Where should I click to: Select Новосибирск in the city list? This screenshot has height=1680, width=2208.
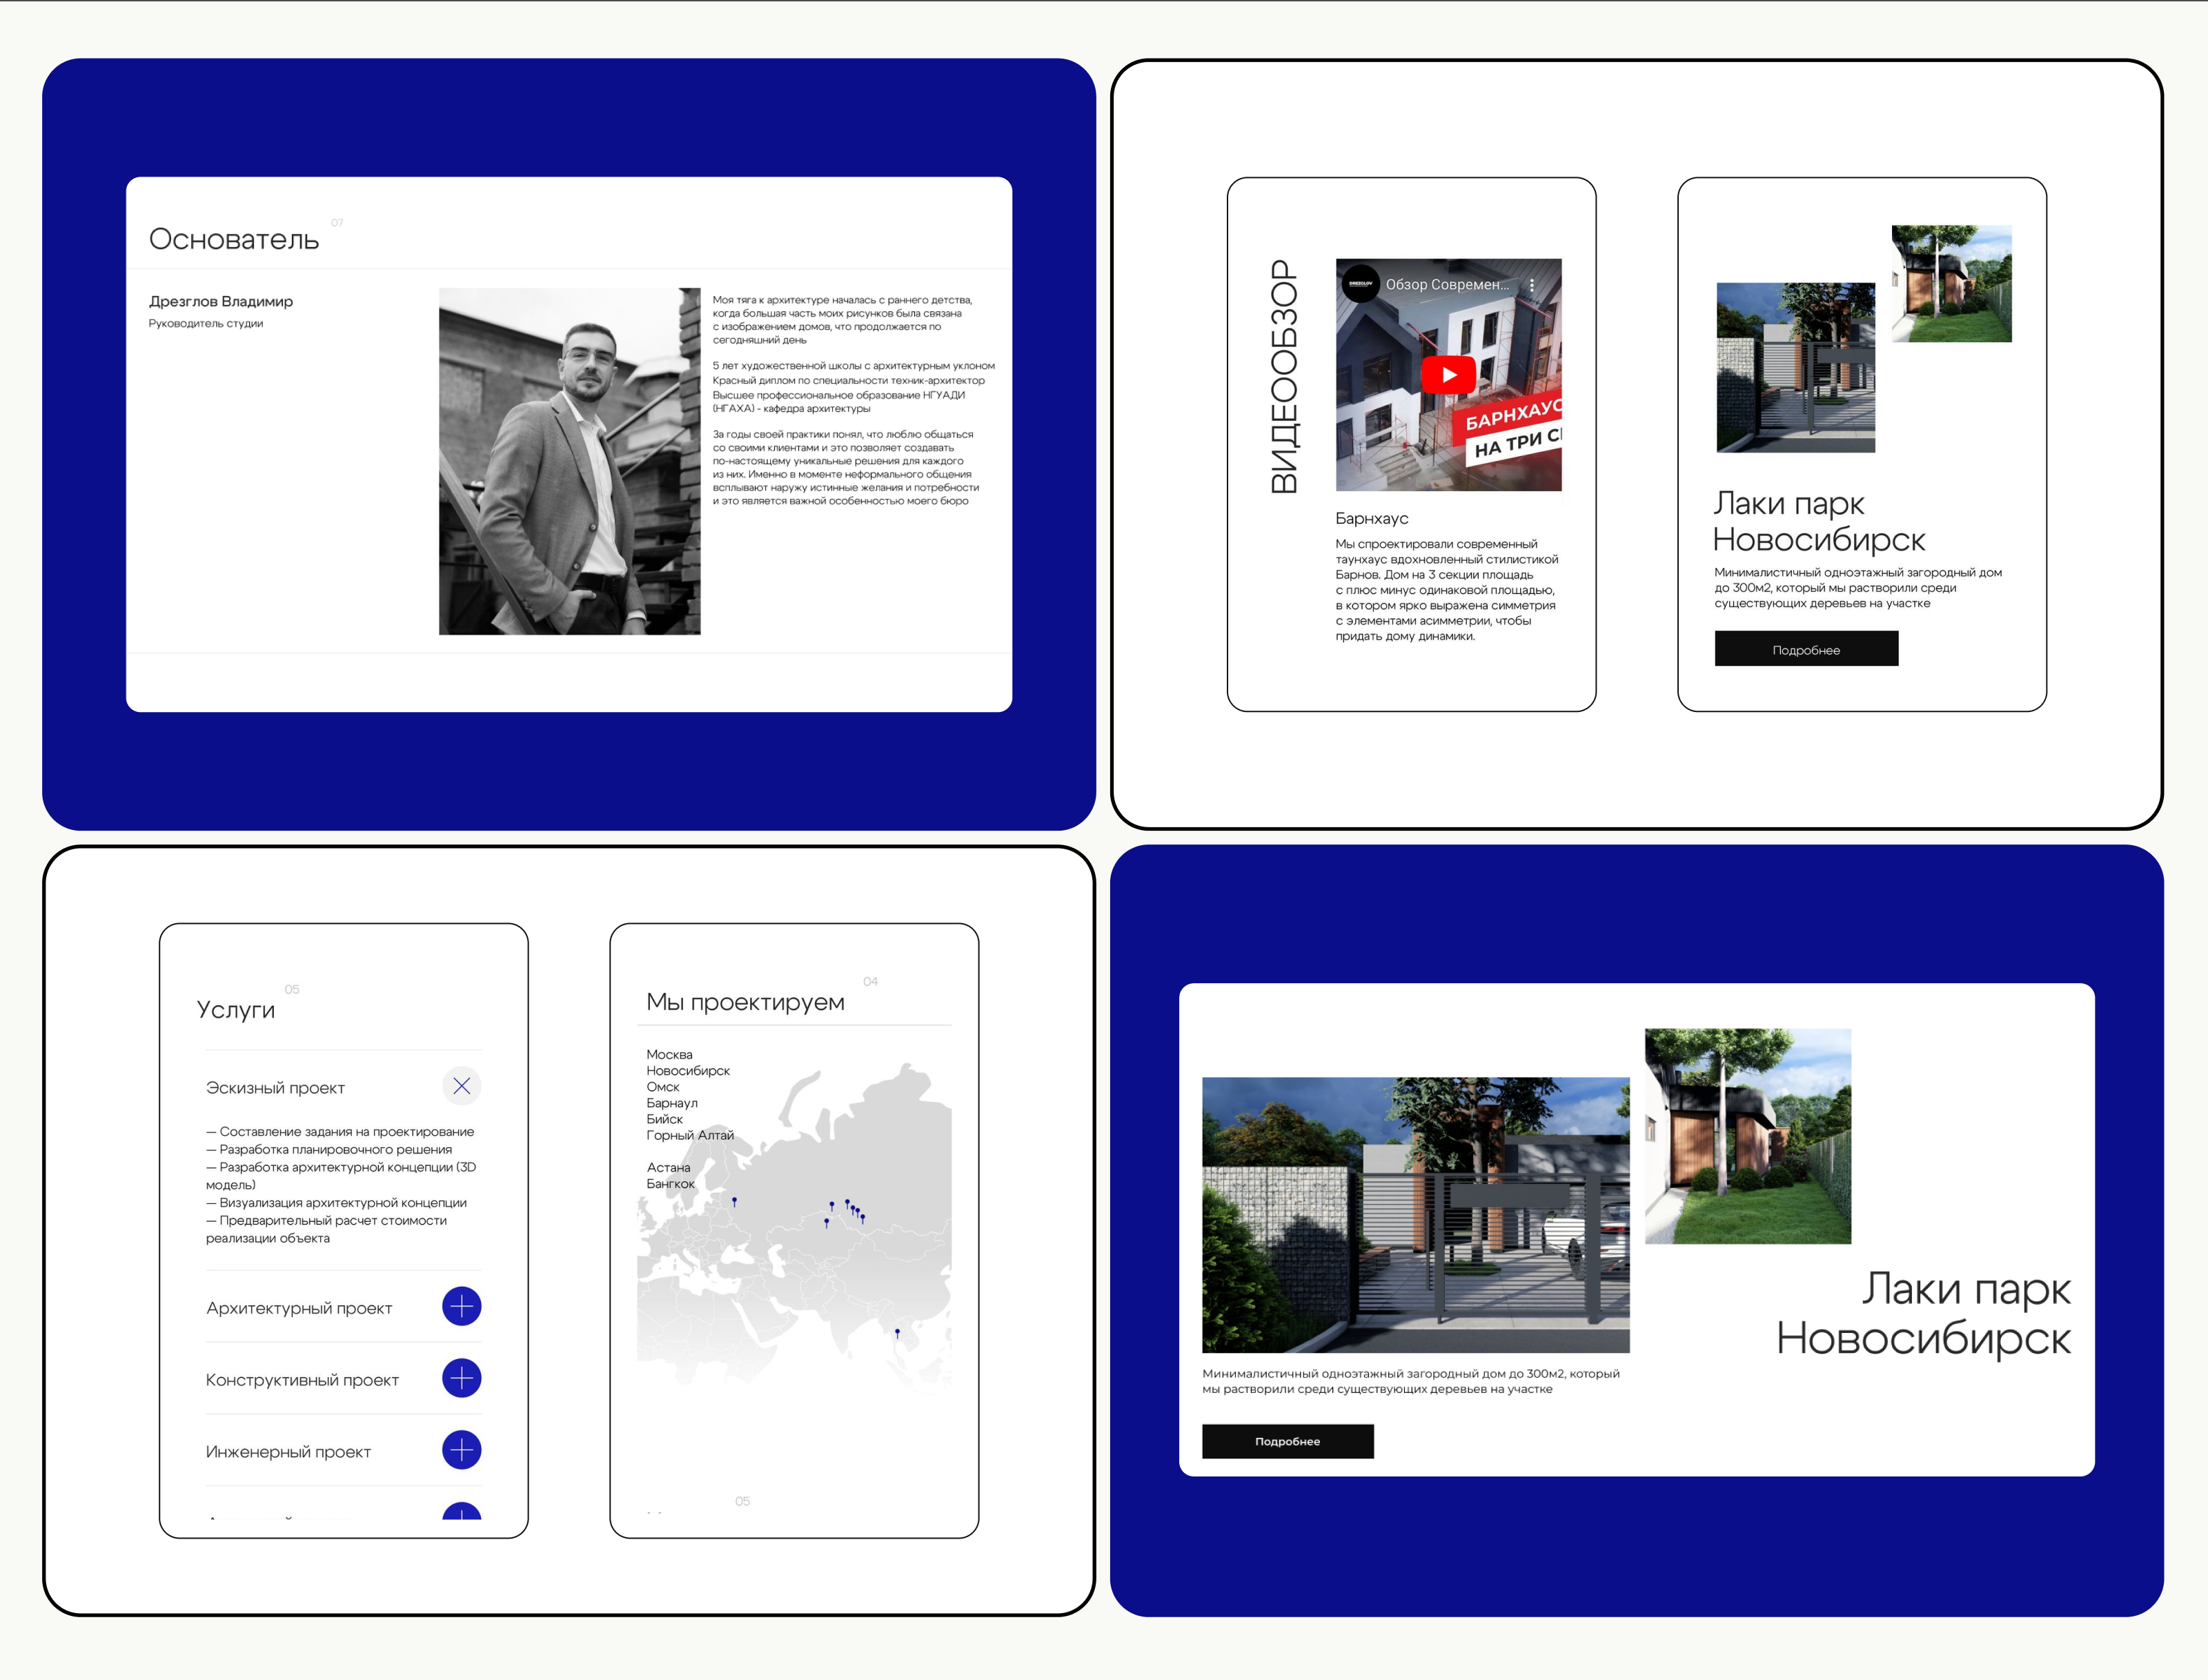pyautogui.click(x=688, y=1071)
